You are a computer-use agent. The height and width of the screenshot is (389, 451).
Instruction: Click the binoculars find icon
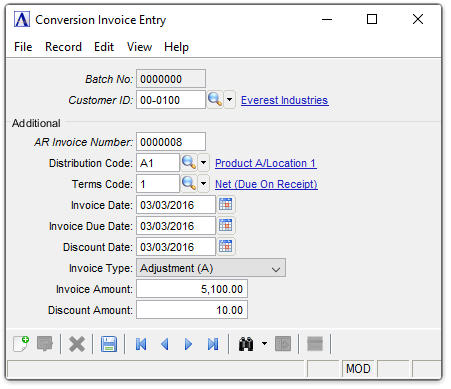[246, 344]
